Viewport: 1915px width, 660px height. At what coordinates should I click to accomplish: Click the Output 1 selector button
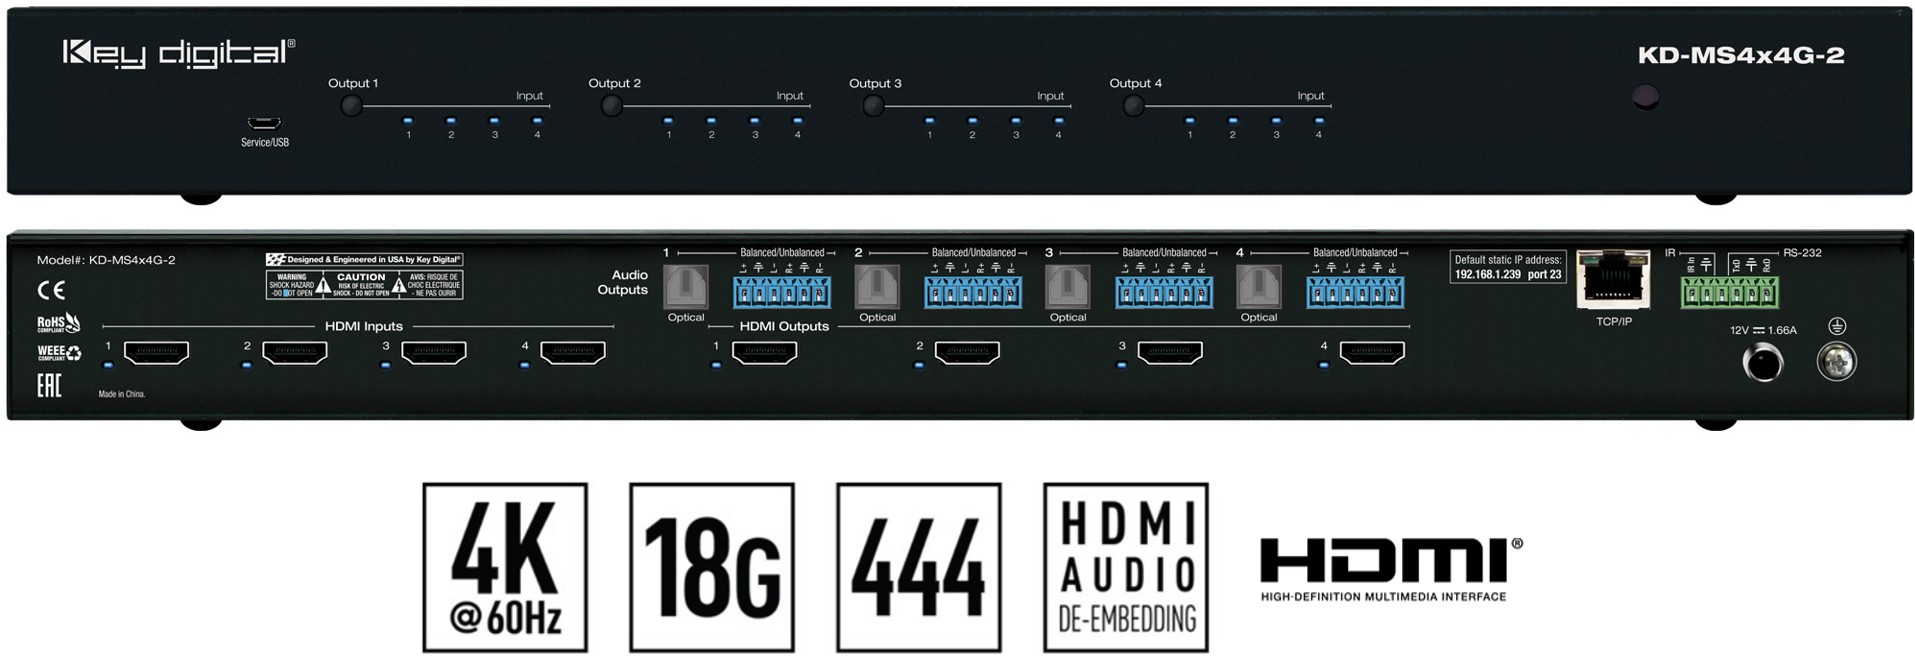351,105
